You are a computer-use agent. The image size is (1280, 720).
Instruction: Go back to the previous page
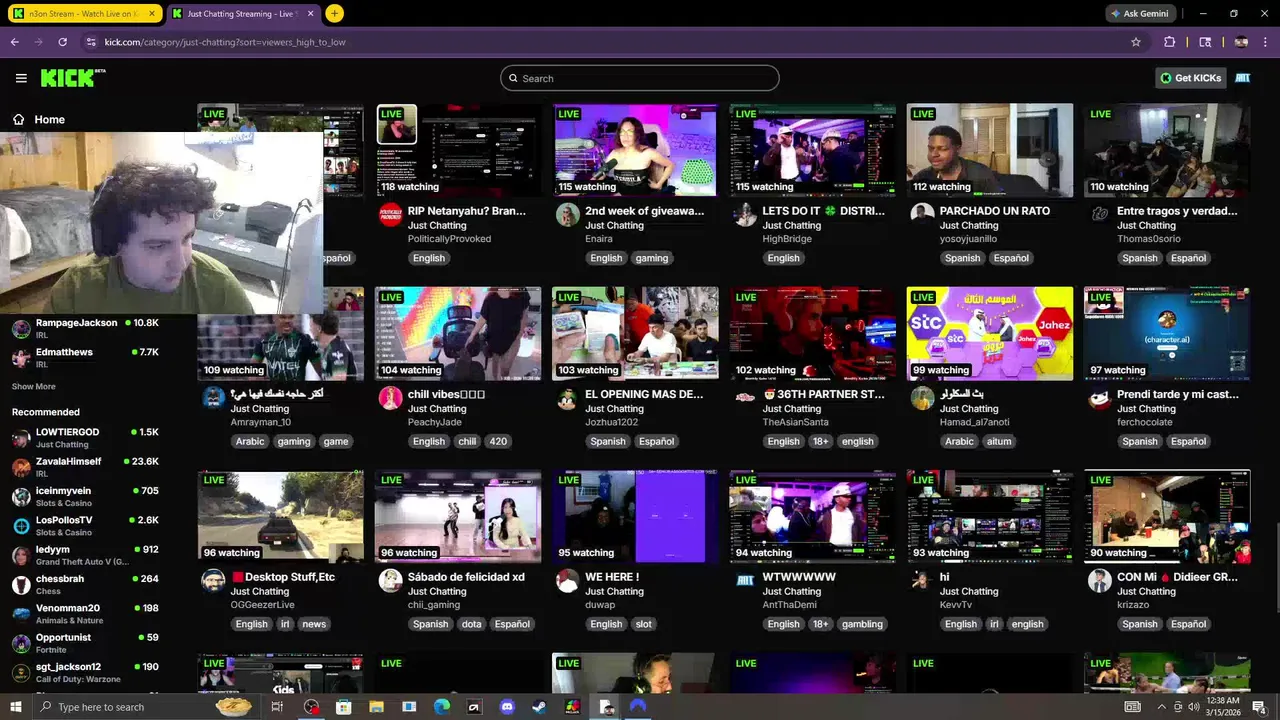tap(14, 42)
